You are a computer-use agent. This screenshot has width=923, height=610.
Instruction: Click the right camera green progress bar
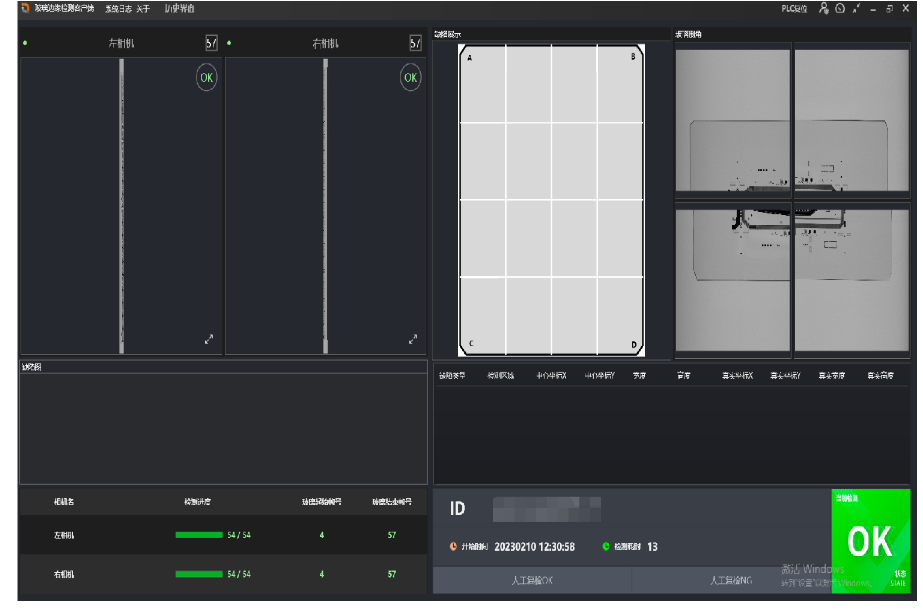pyautogui.click(x=199, y=574)
